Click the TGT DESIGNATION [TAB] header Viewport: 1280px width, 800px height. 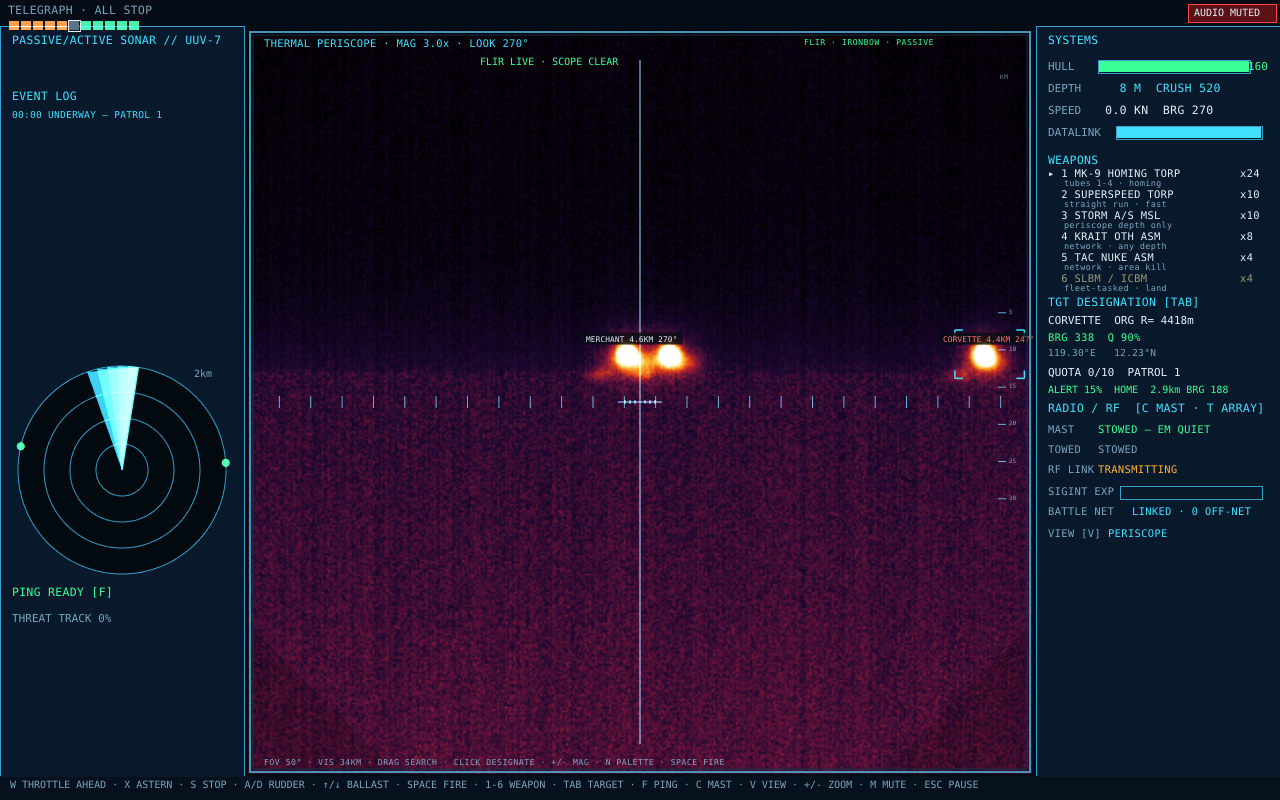click(x=1123, y=303)
